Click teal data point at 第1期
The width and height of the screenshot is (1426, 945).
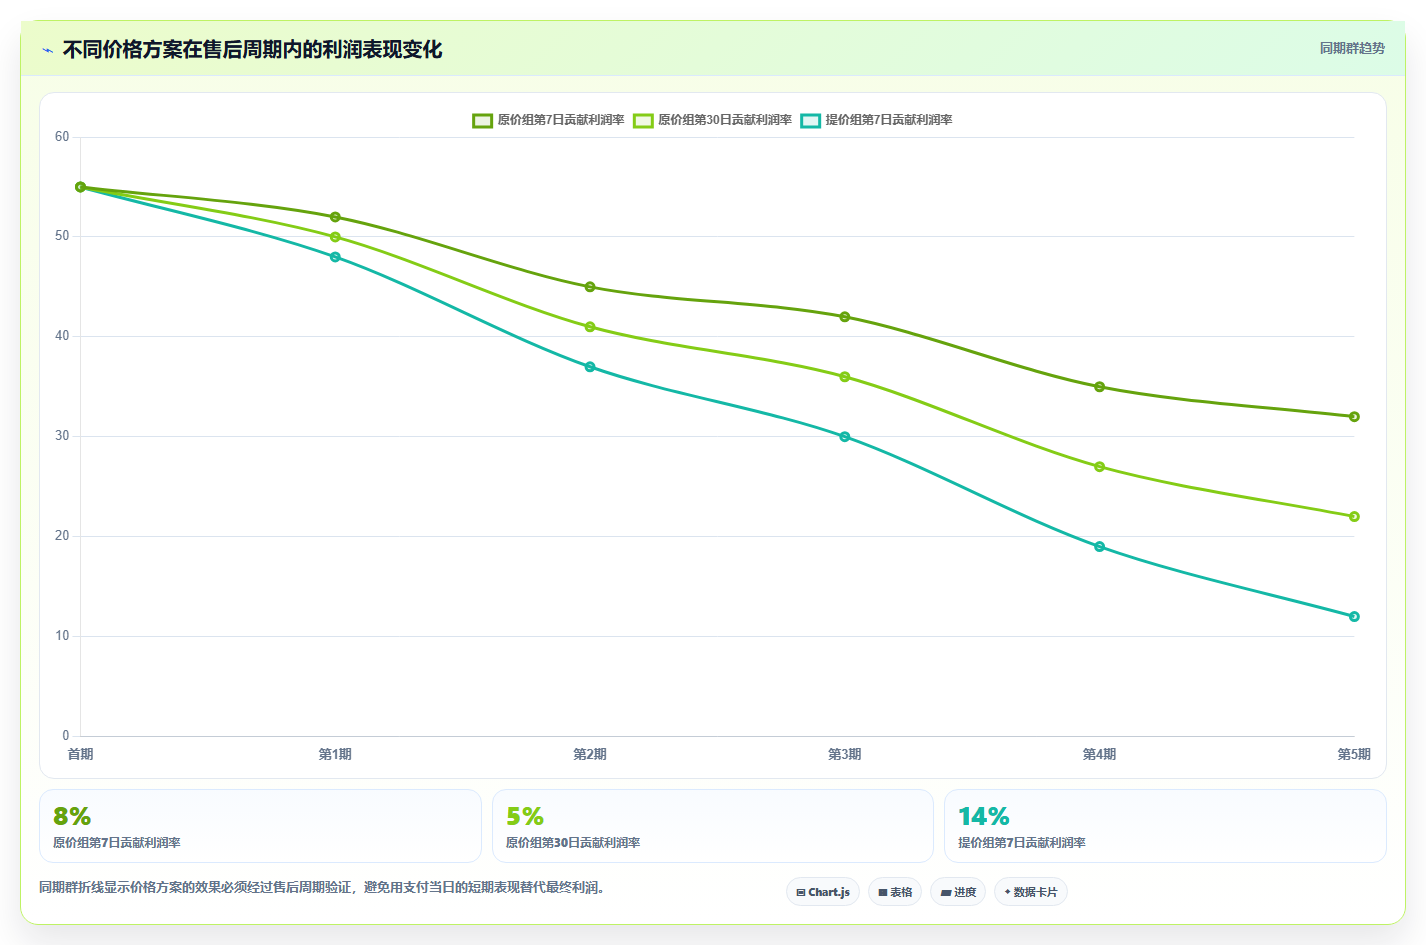point(335,257)
